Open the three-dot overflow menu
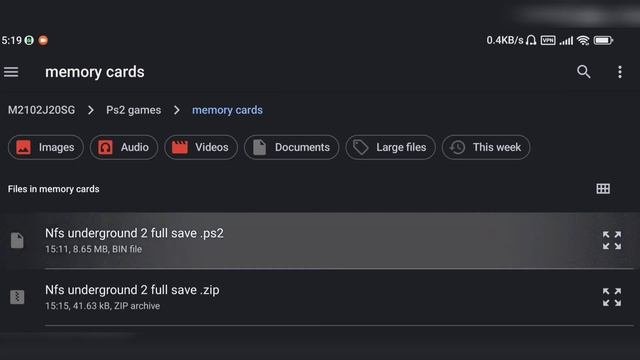This screenshot has height=360, width=640. 620,72
